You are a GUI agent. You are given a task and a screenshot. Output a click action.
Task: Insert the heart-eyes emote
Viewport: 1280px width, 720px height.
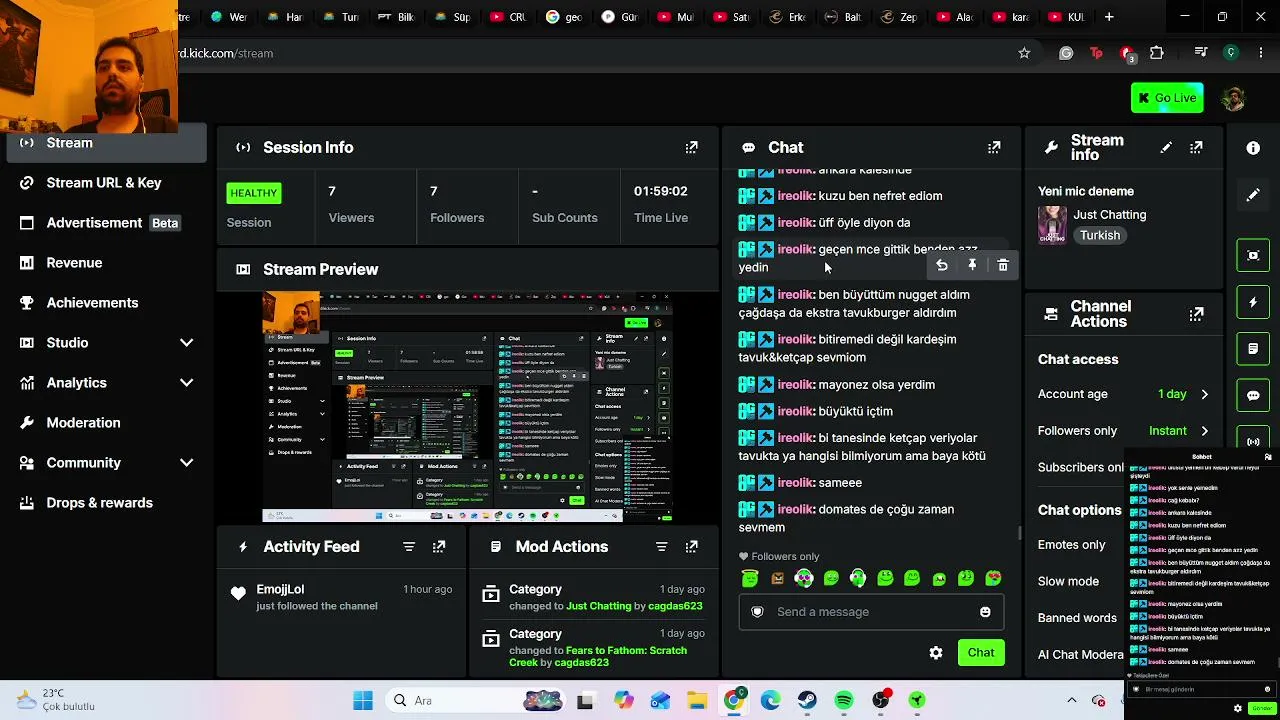click(993, 578)
